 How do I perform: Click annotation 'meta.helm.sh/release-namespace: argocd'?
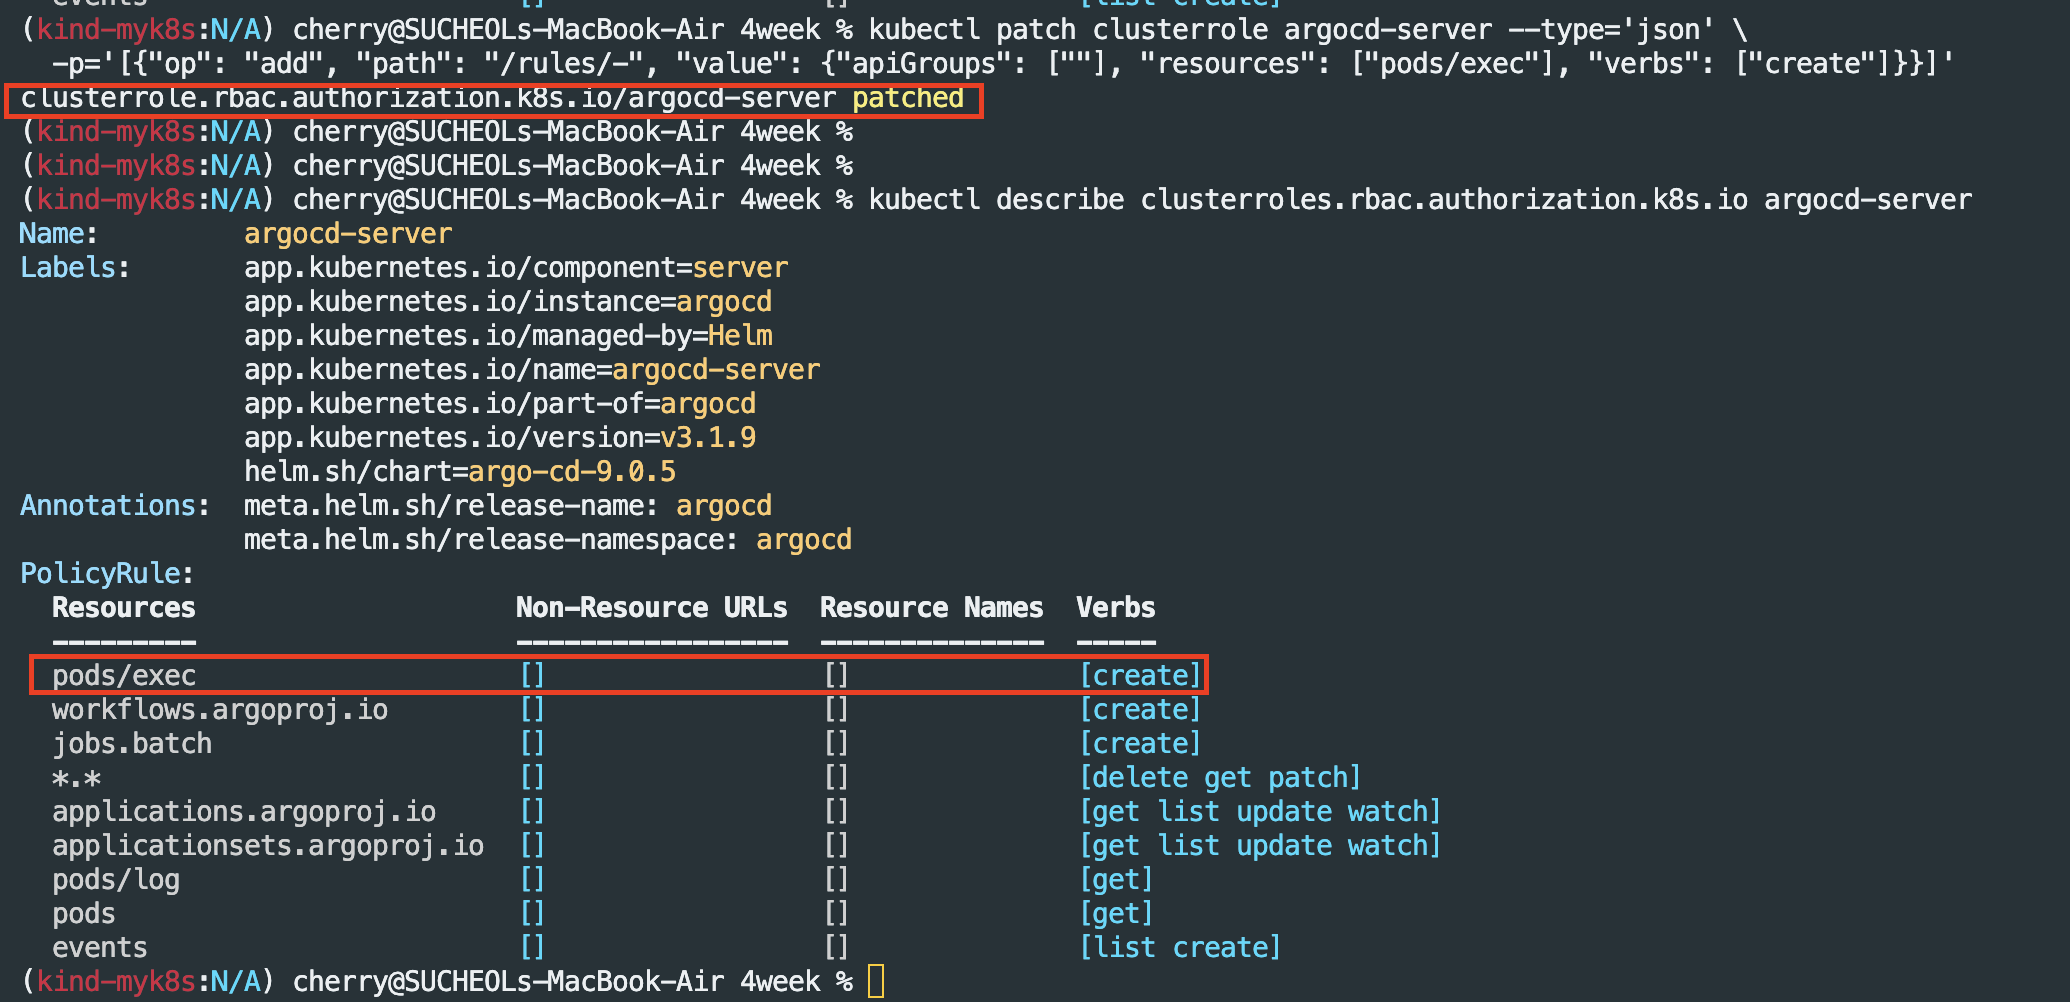pos(548,540)
